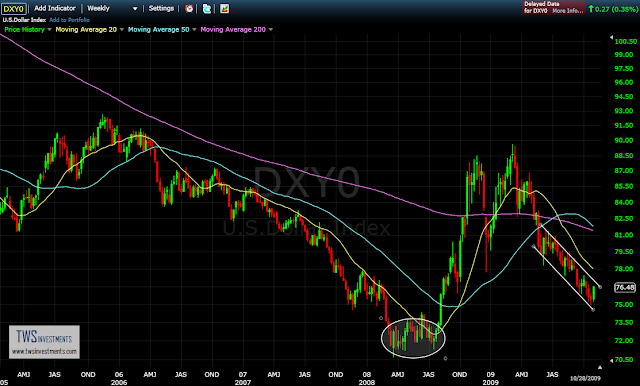640x386 pixels.
Task: Open the More Info link for delayed data
Action: click(x=568, y=11)
